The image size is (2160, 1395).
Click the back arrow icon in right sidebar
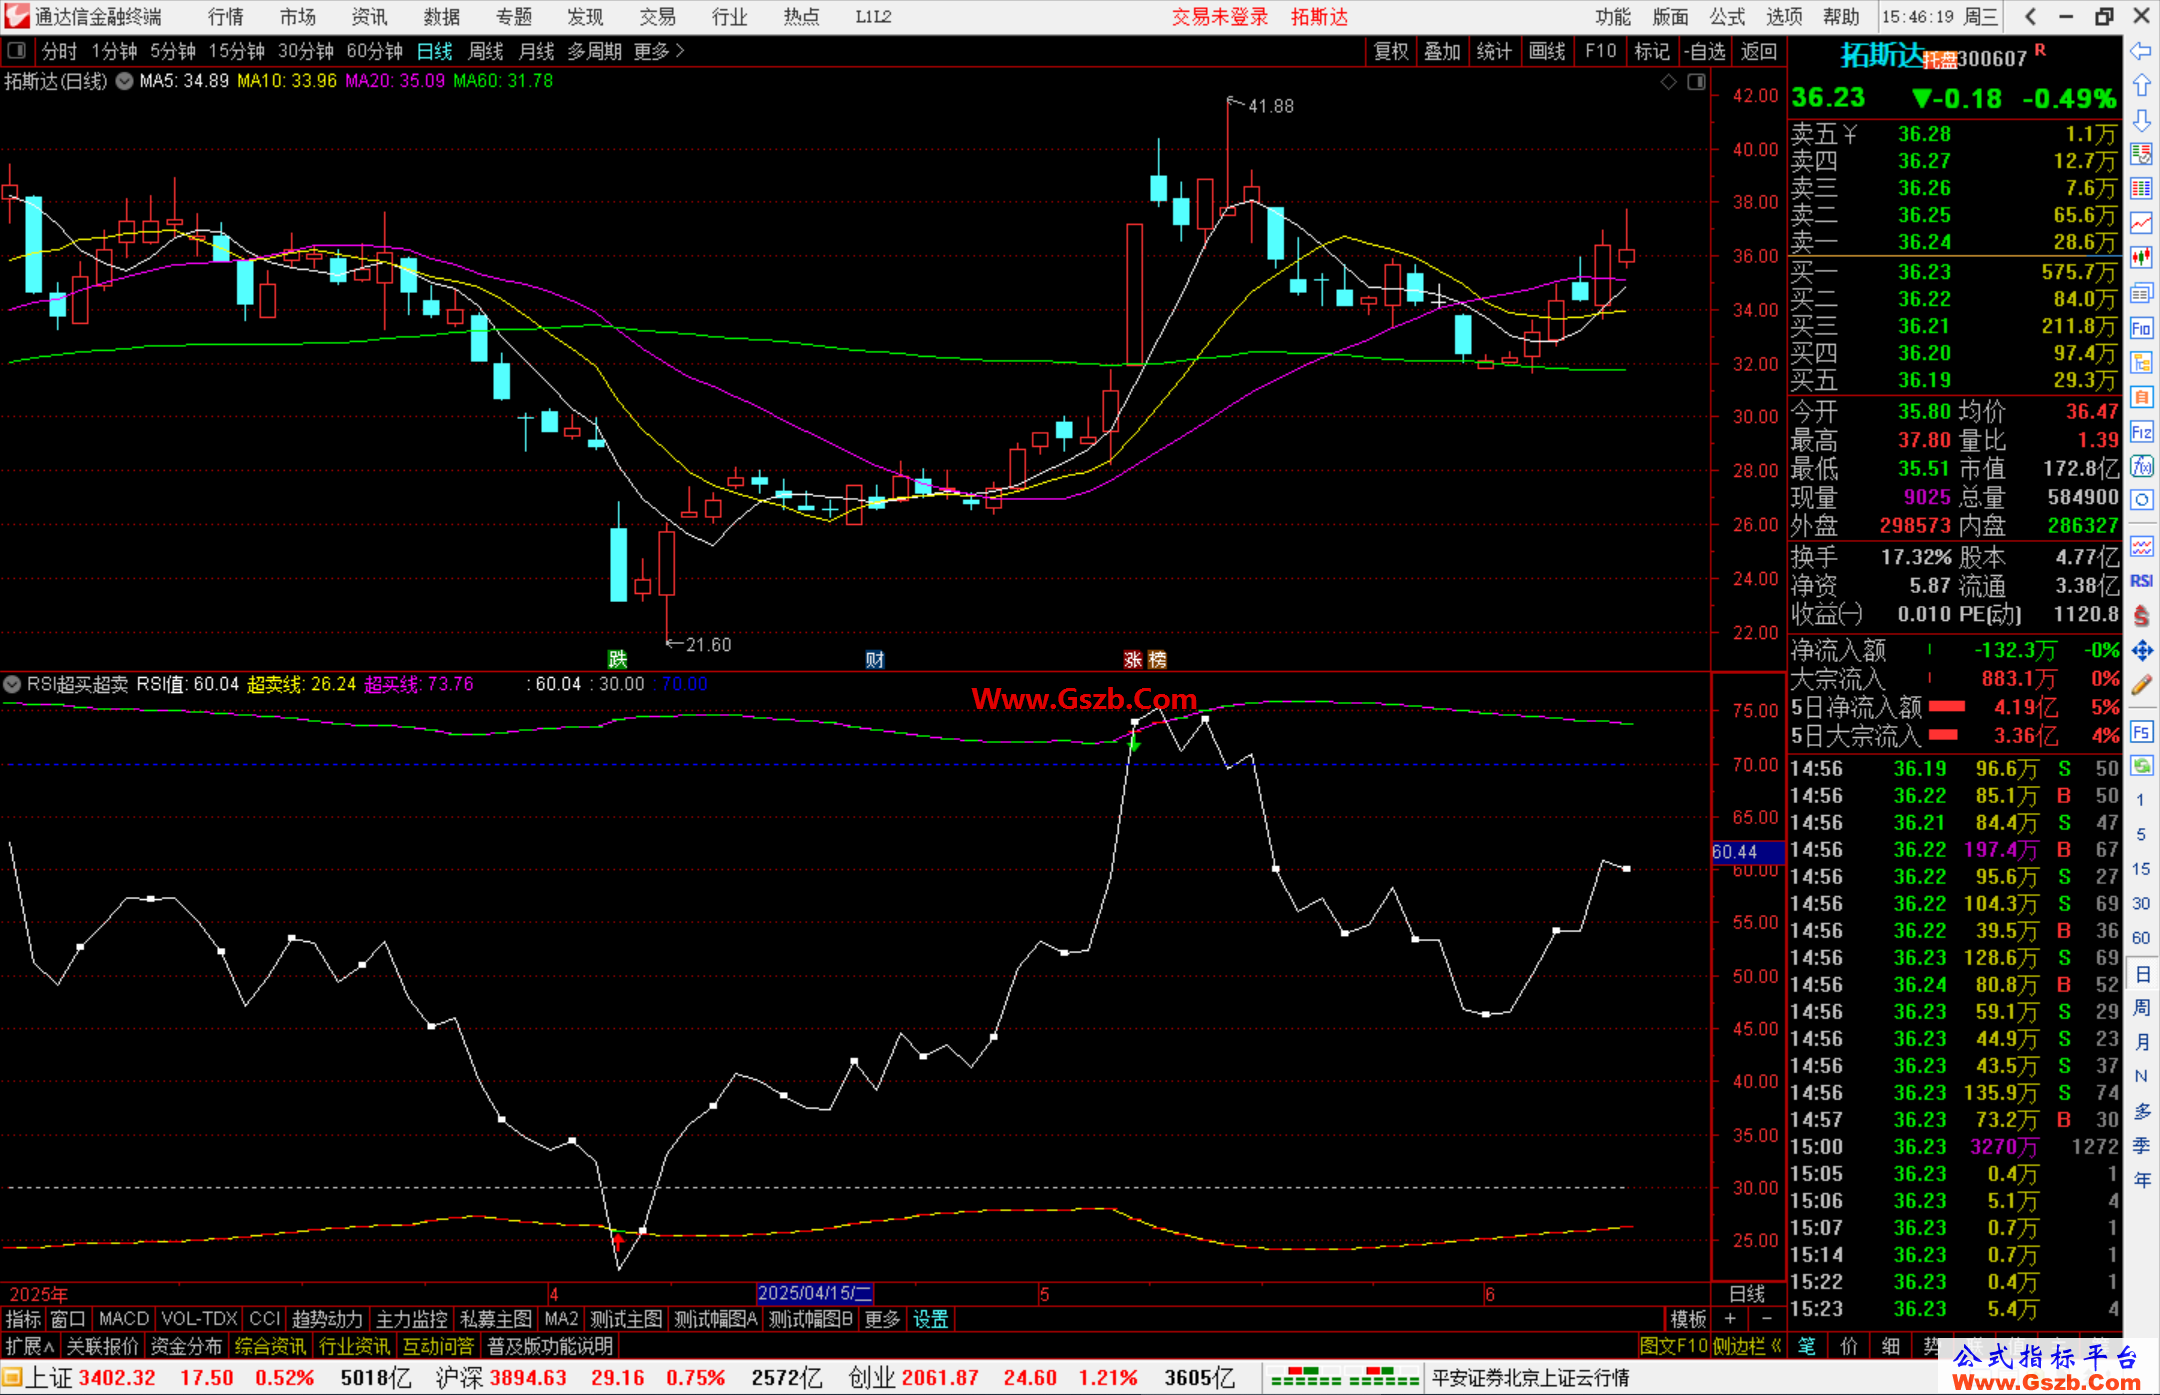(2141, 51)
